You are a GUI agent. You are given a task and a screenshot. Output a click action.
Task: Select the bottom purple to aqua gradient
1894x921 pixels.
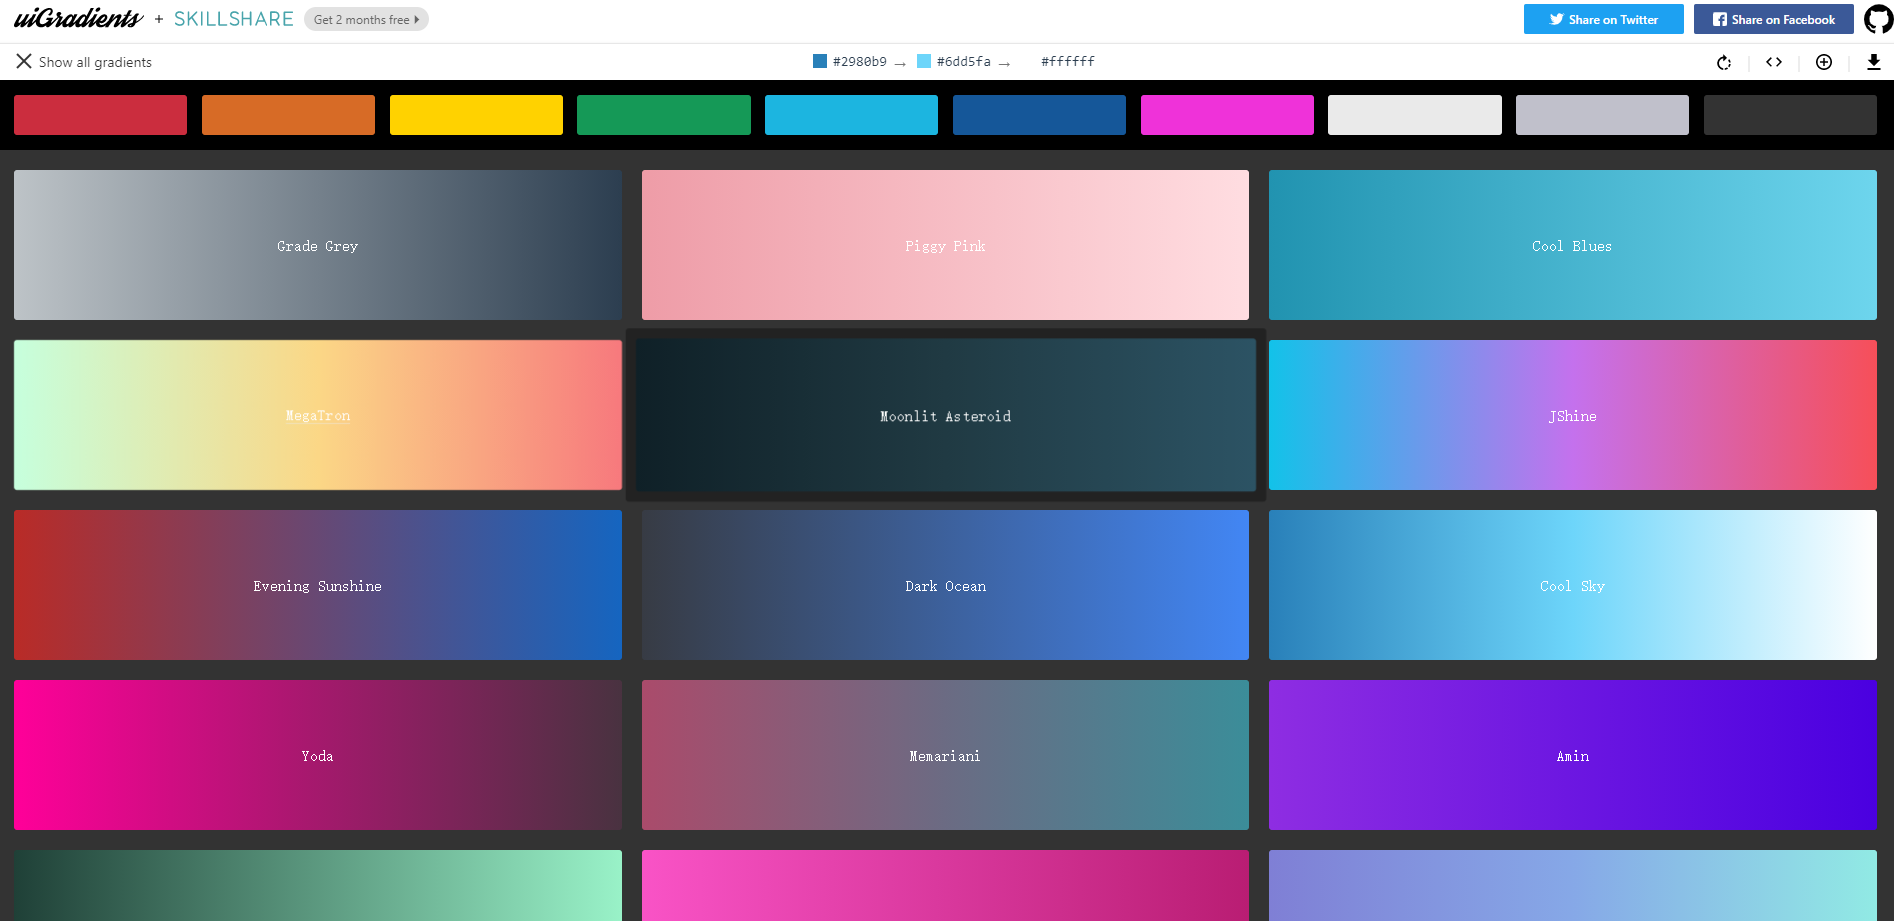(x=1573, y=886)
